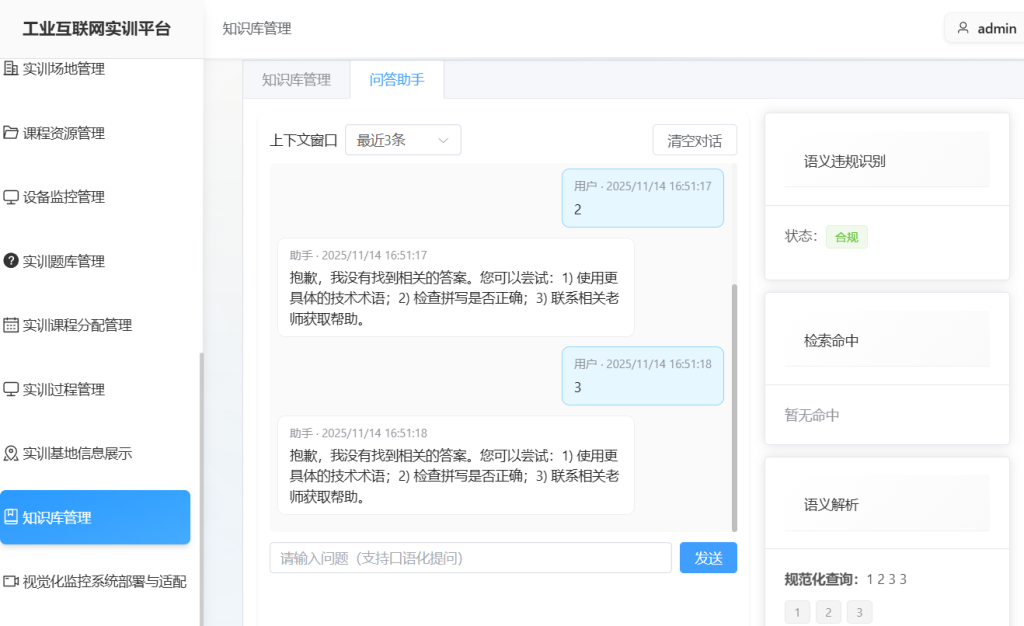Image resolution: width=1024 pixels, height=626 pixels.
Task: Open the 上下文窗口 dropdown showing 最近3条
Action: (402, 140)
